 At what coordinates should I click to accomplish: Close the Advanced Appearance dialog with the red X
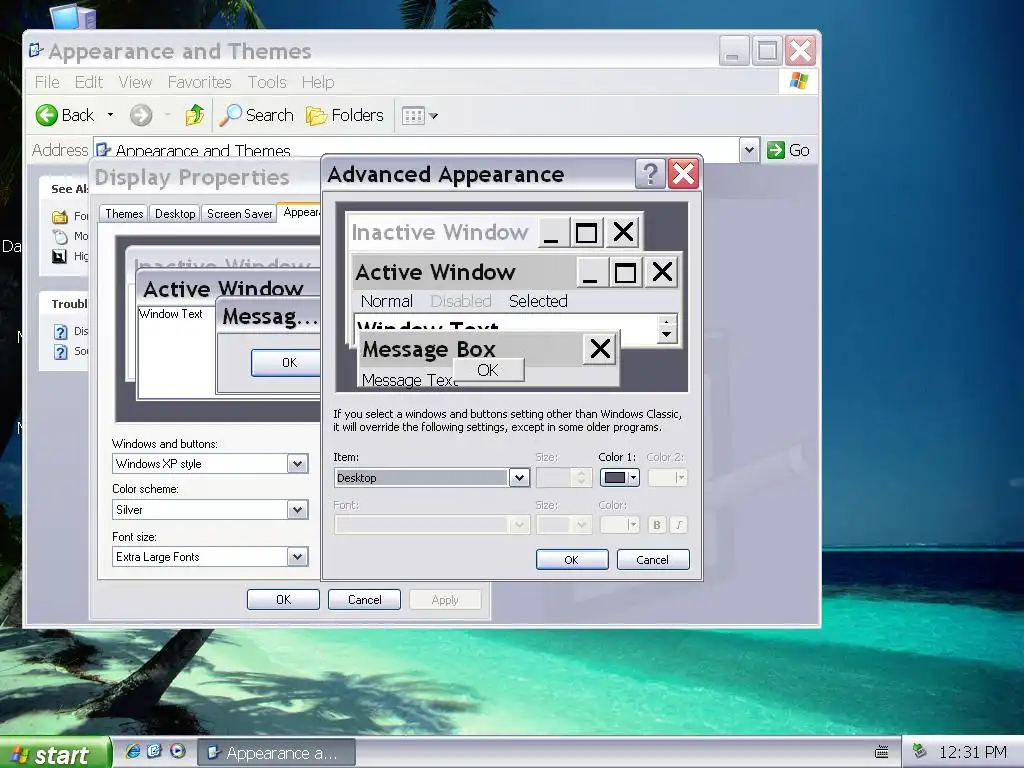tap(684, 174)
